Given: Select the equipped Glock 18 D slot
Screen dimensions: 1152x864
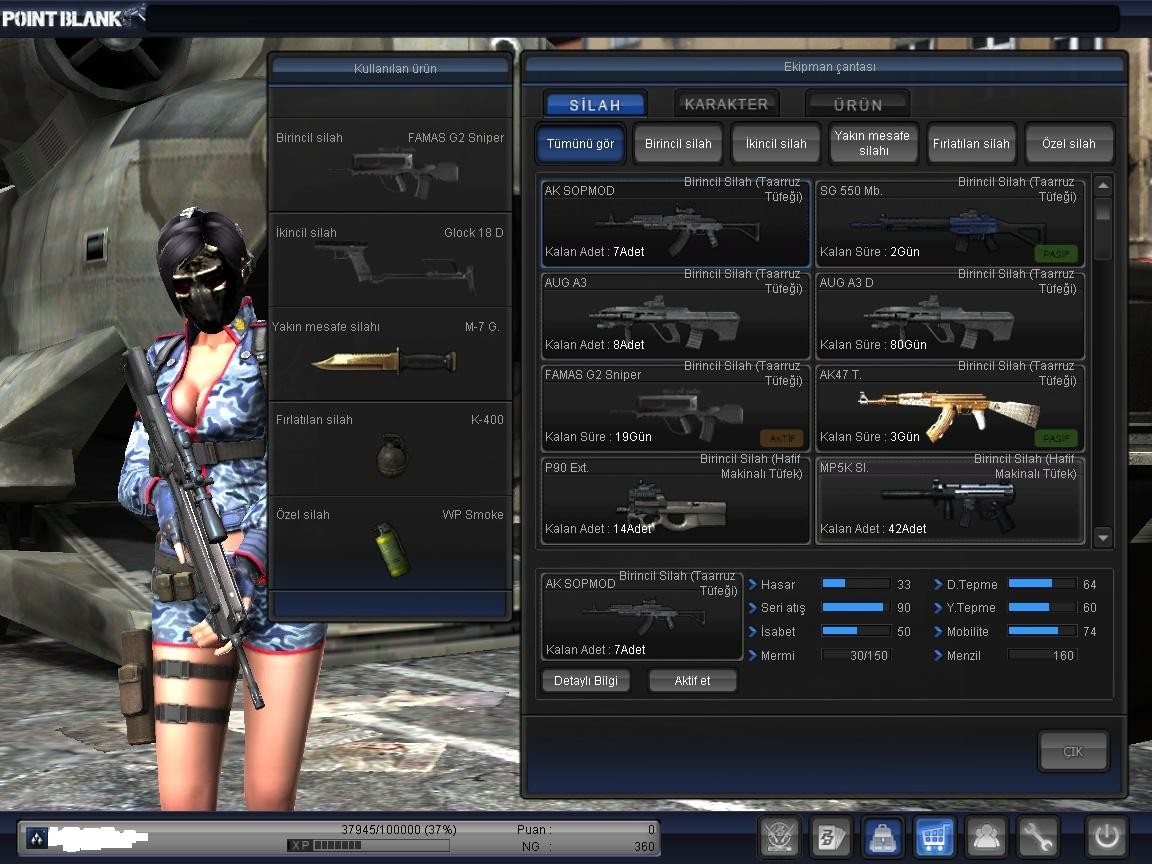Looking at the screenshot, I should (390, 259).
